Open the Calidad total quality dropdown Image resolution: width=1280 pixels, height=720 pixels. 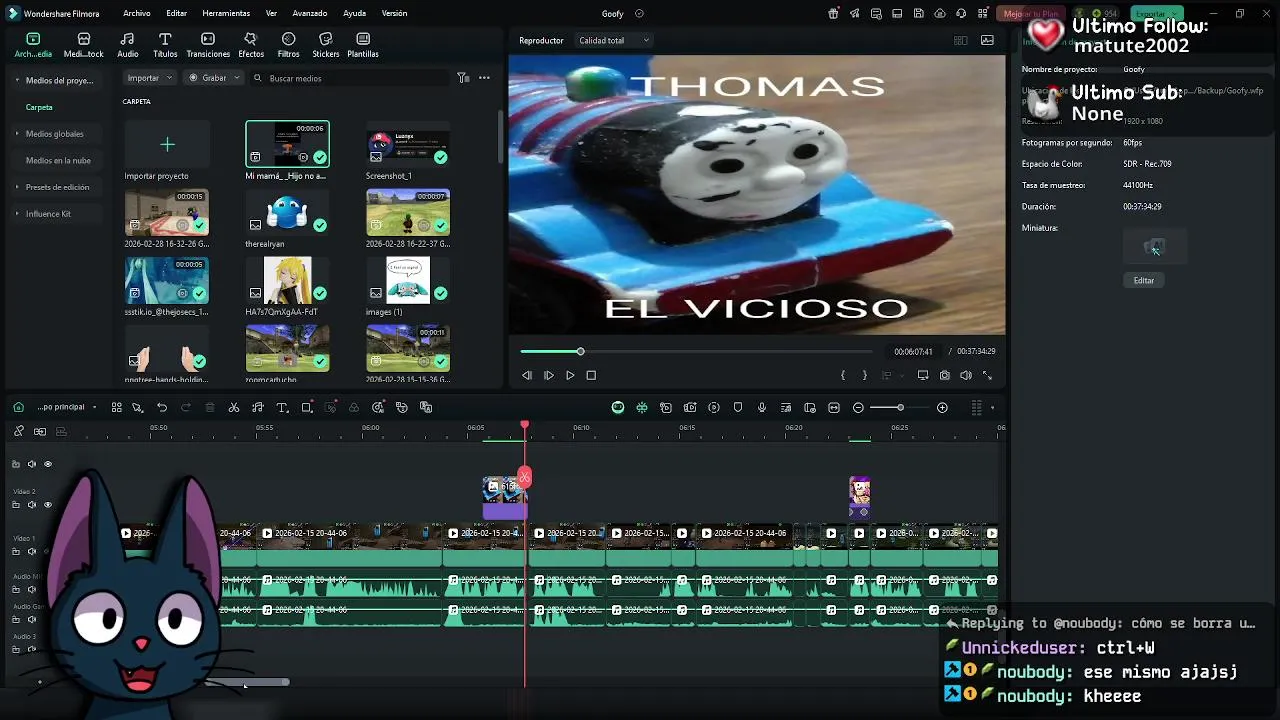tap(614, 41)
